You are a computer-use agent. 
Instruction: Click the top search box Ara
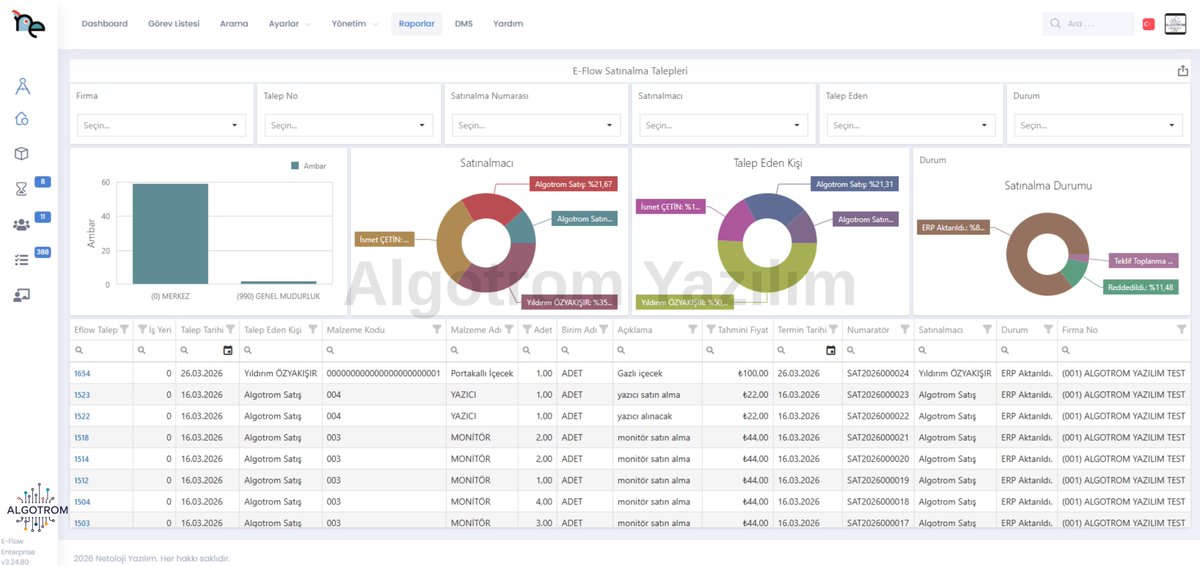(1088, 23)
